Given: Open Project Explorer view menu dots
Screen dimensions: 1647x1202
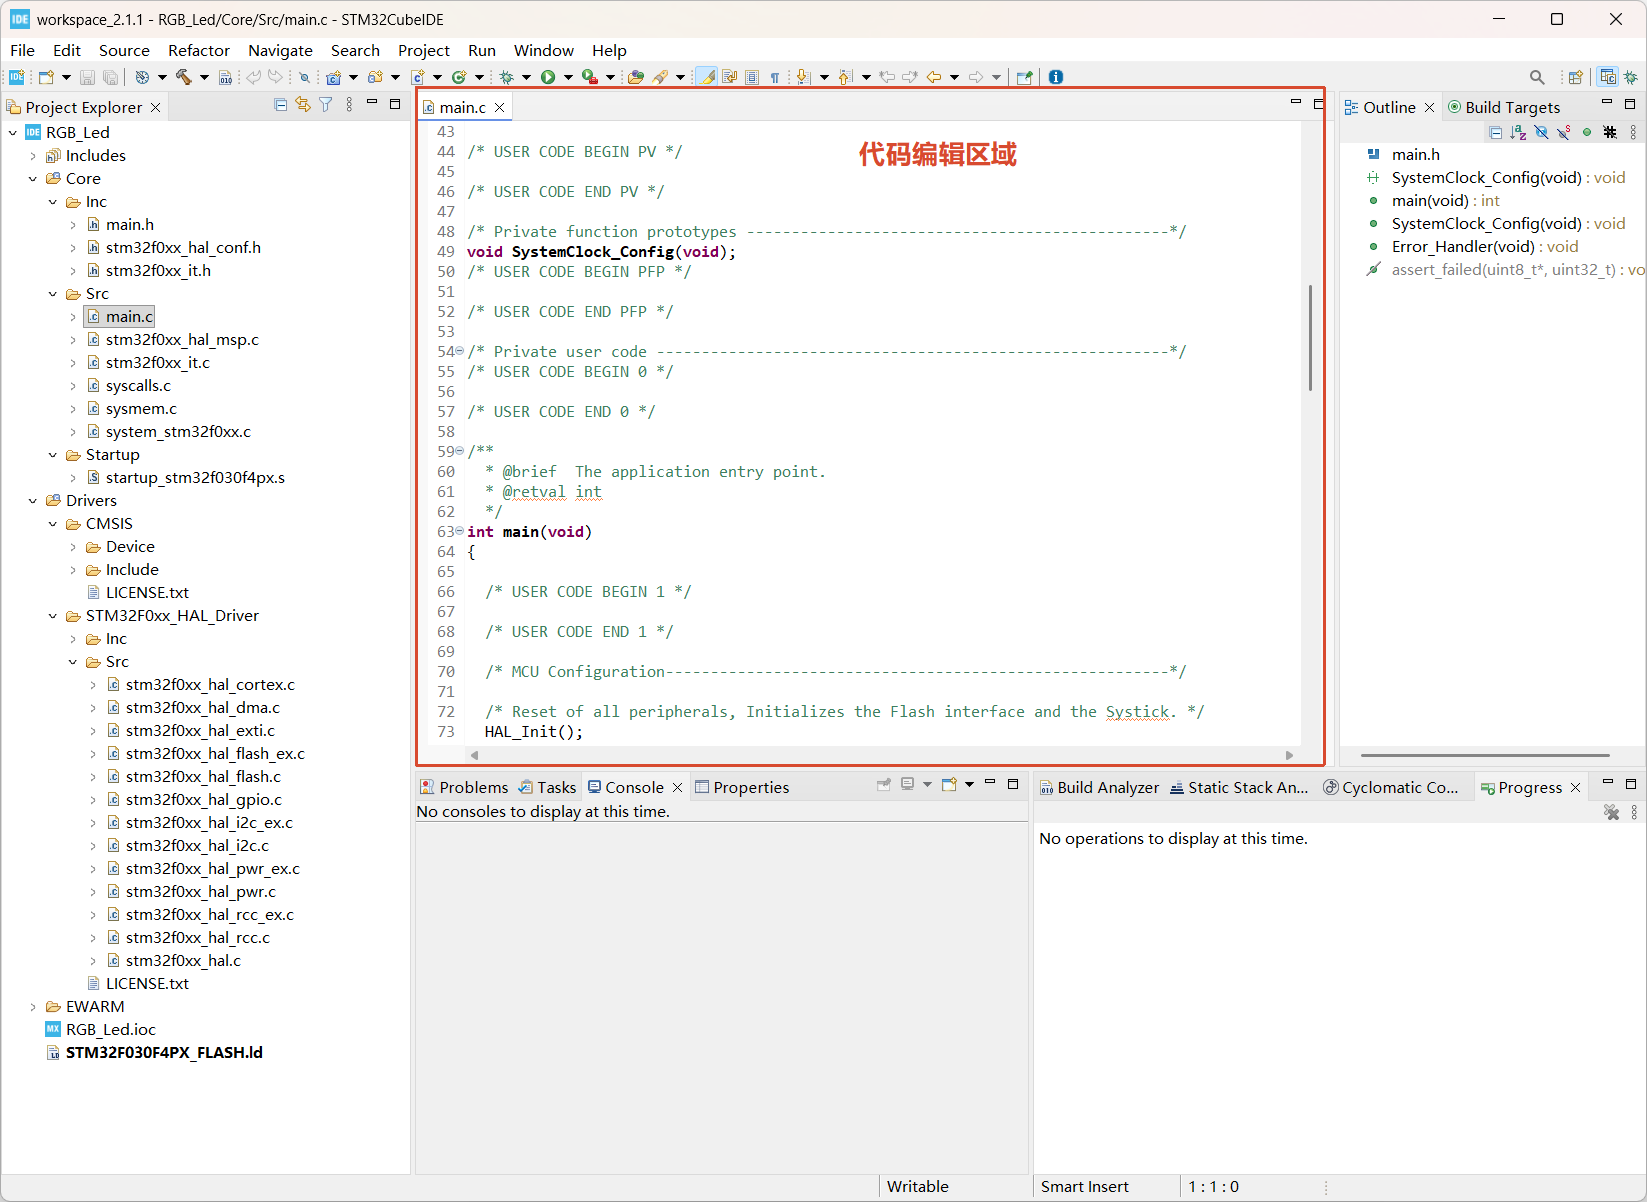Looking at the screenshot, I should coord(349,104).
